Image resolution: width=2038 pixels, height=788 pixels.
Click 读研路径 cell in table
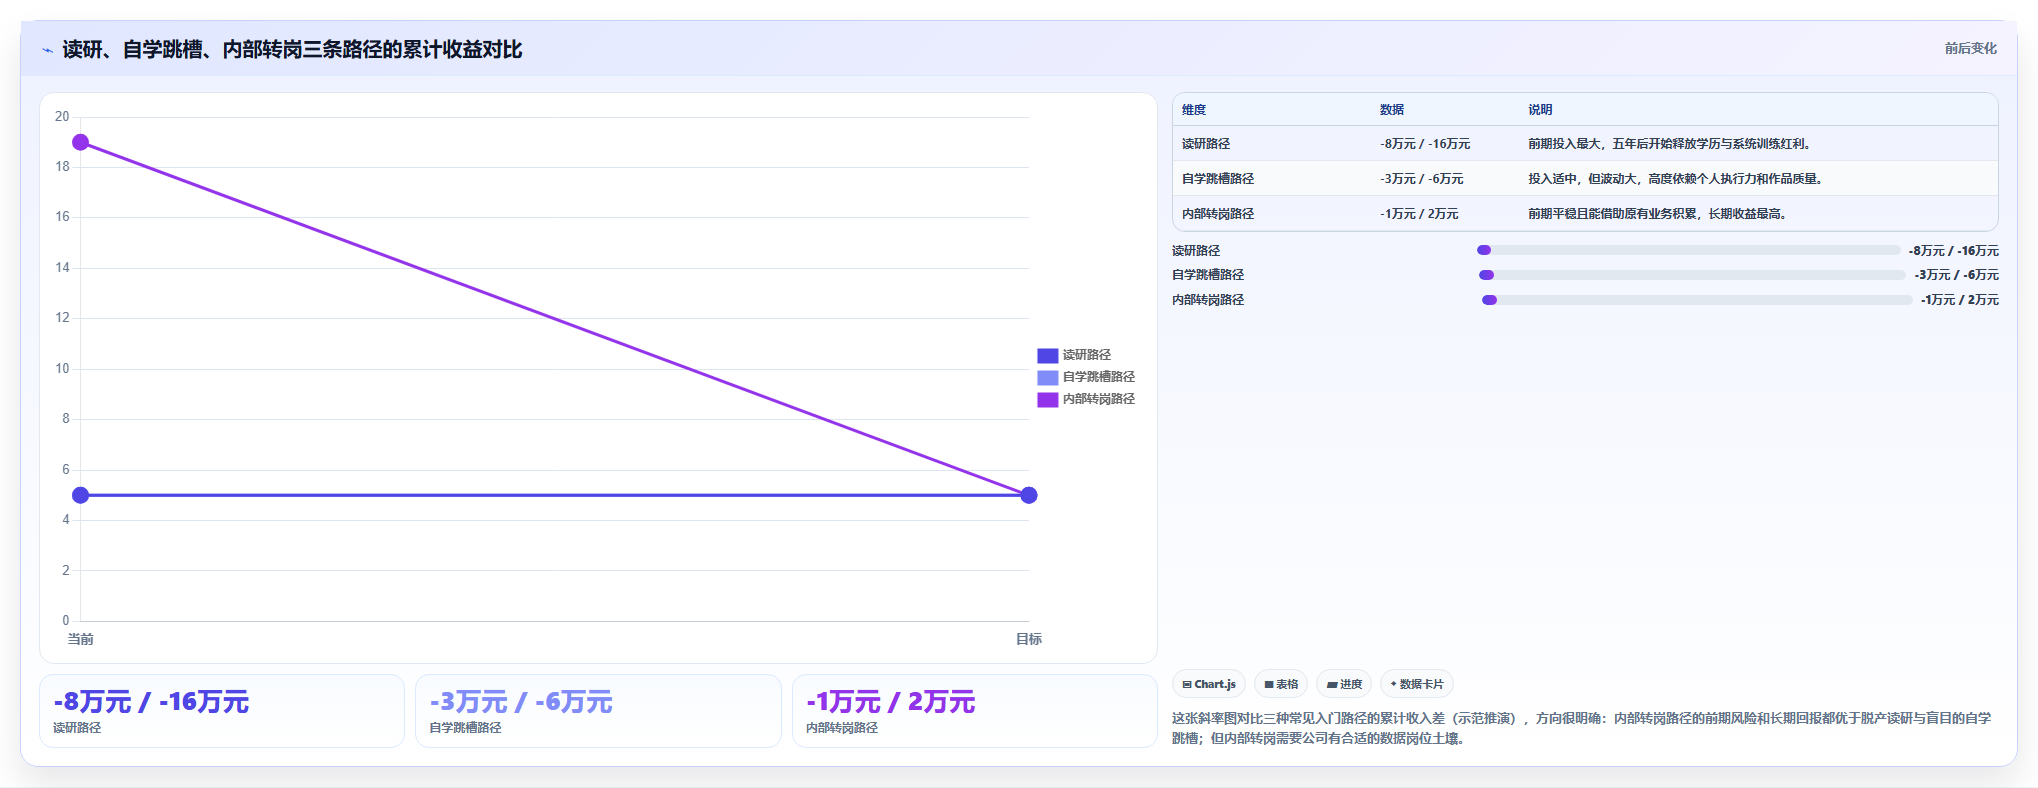coord(1206,144)
